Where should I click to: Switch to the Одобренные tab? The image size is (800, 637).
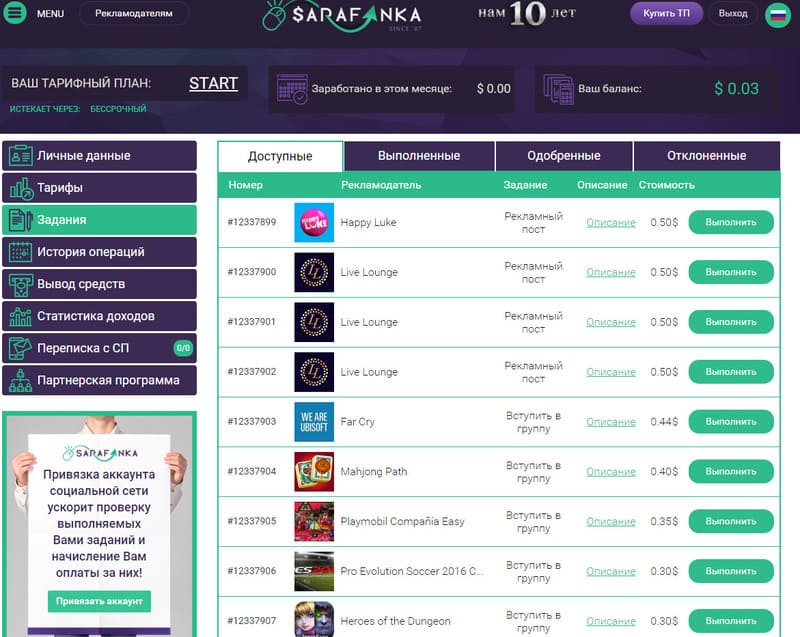click(564, 156)
